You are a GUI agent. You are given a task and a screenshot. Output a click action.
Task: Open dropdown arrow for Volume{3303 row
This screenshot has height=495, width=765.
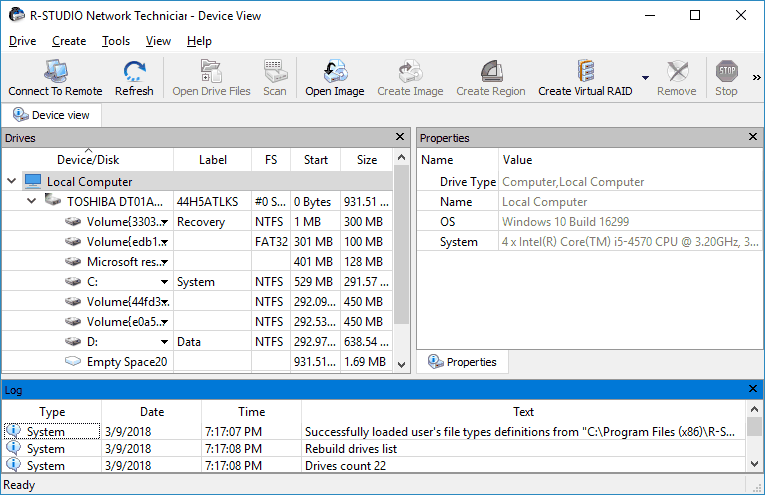tap(165, 222)
